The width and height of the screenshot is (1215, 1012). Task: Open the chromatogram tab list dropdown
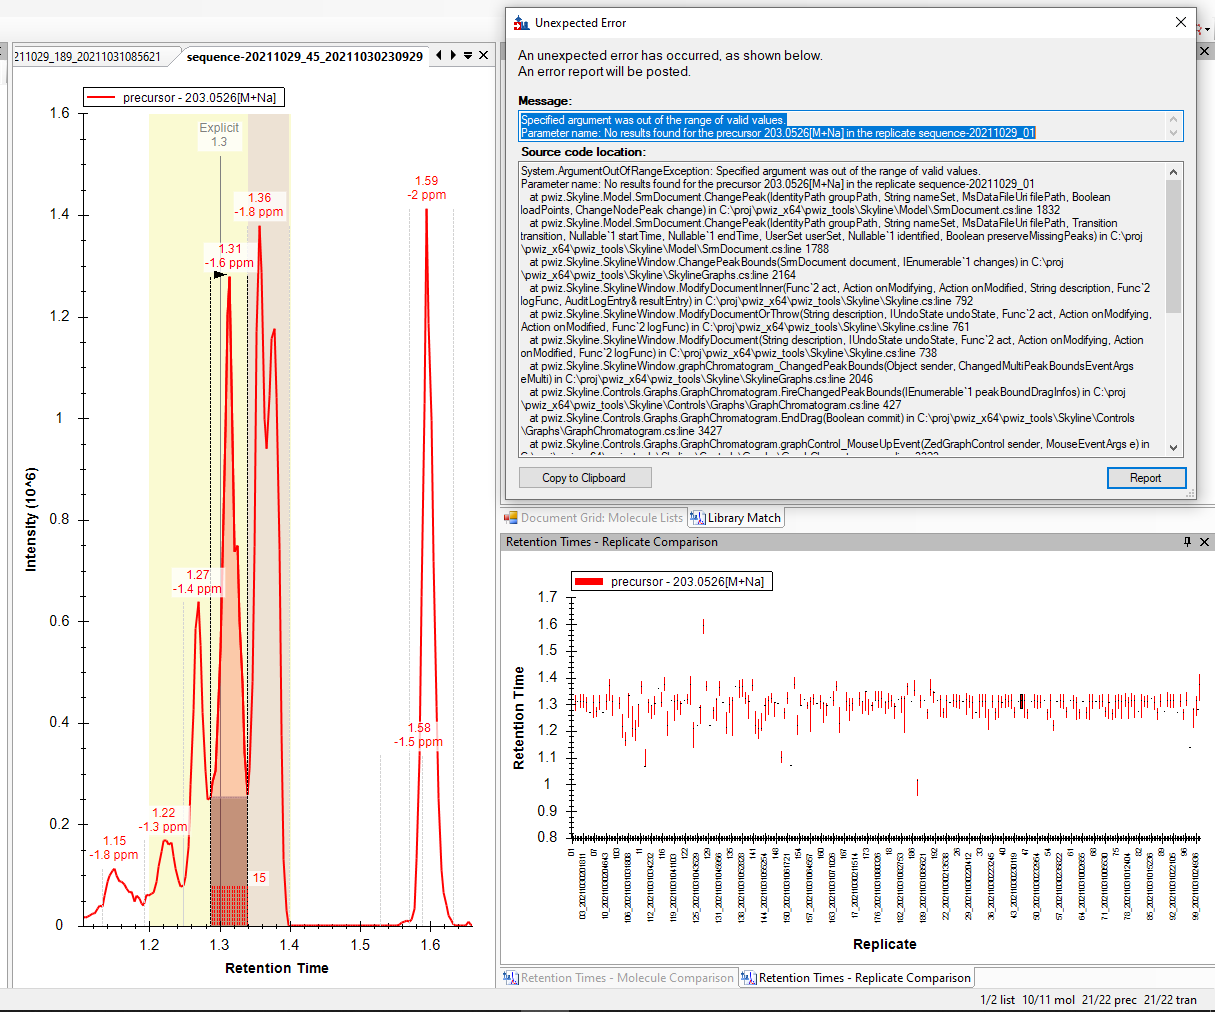468,56
